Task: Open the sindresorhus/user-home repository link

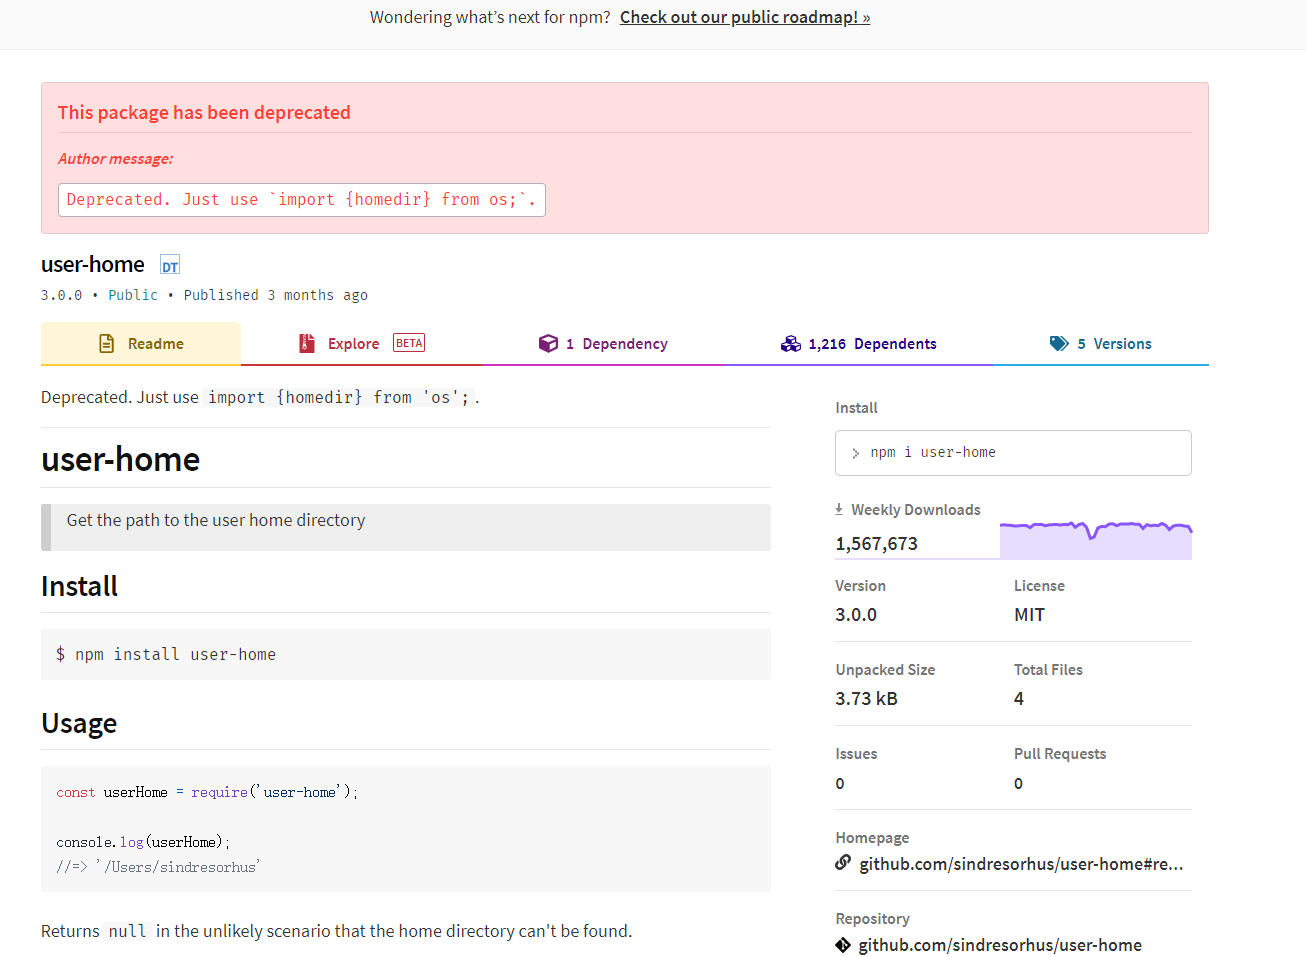Action: pyautogui.click(x=1000, y=945)
